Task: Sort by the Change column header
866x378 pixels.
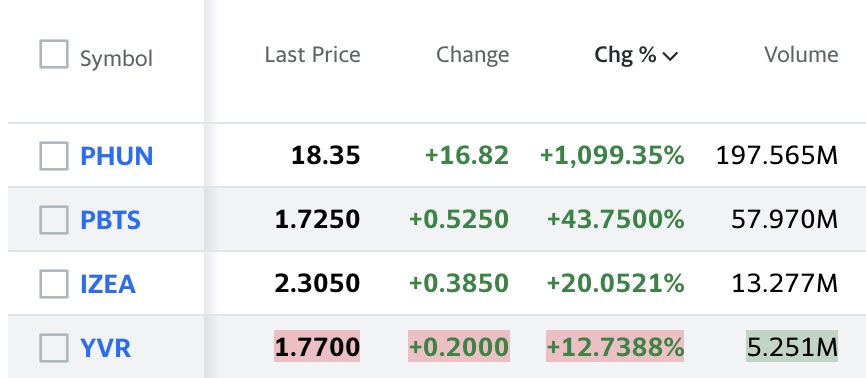Action: [x=473, y=55]
